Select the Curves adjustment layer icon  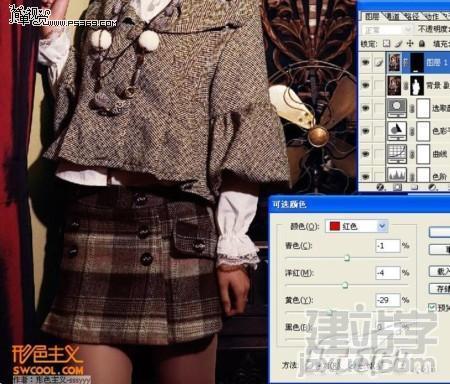tap(397, 154)
